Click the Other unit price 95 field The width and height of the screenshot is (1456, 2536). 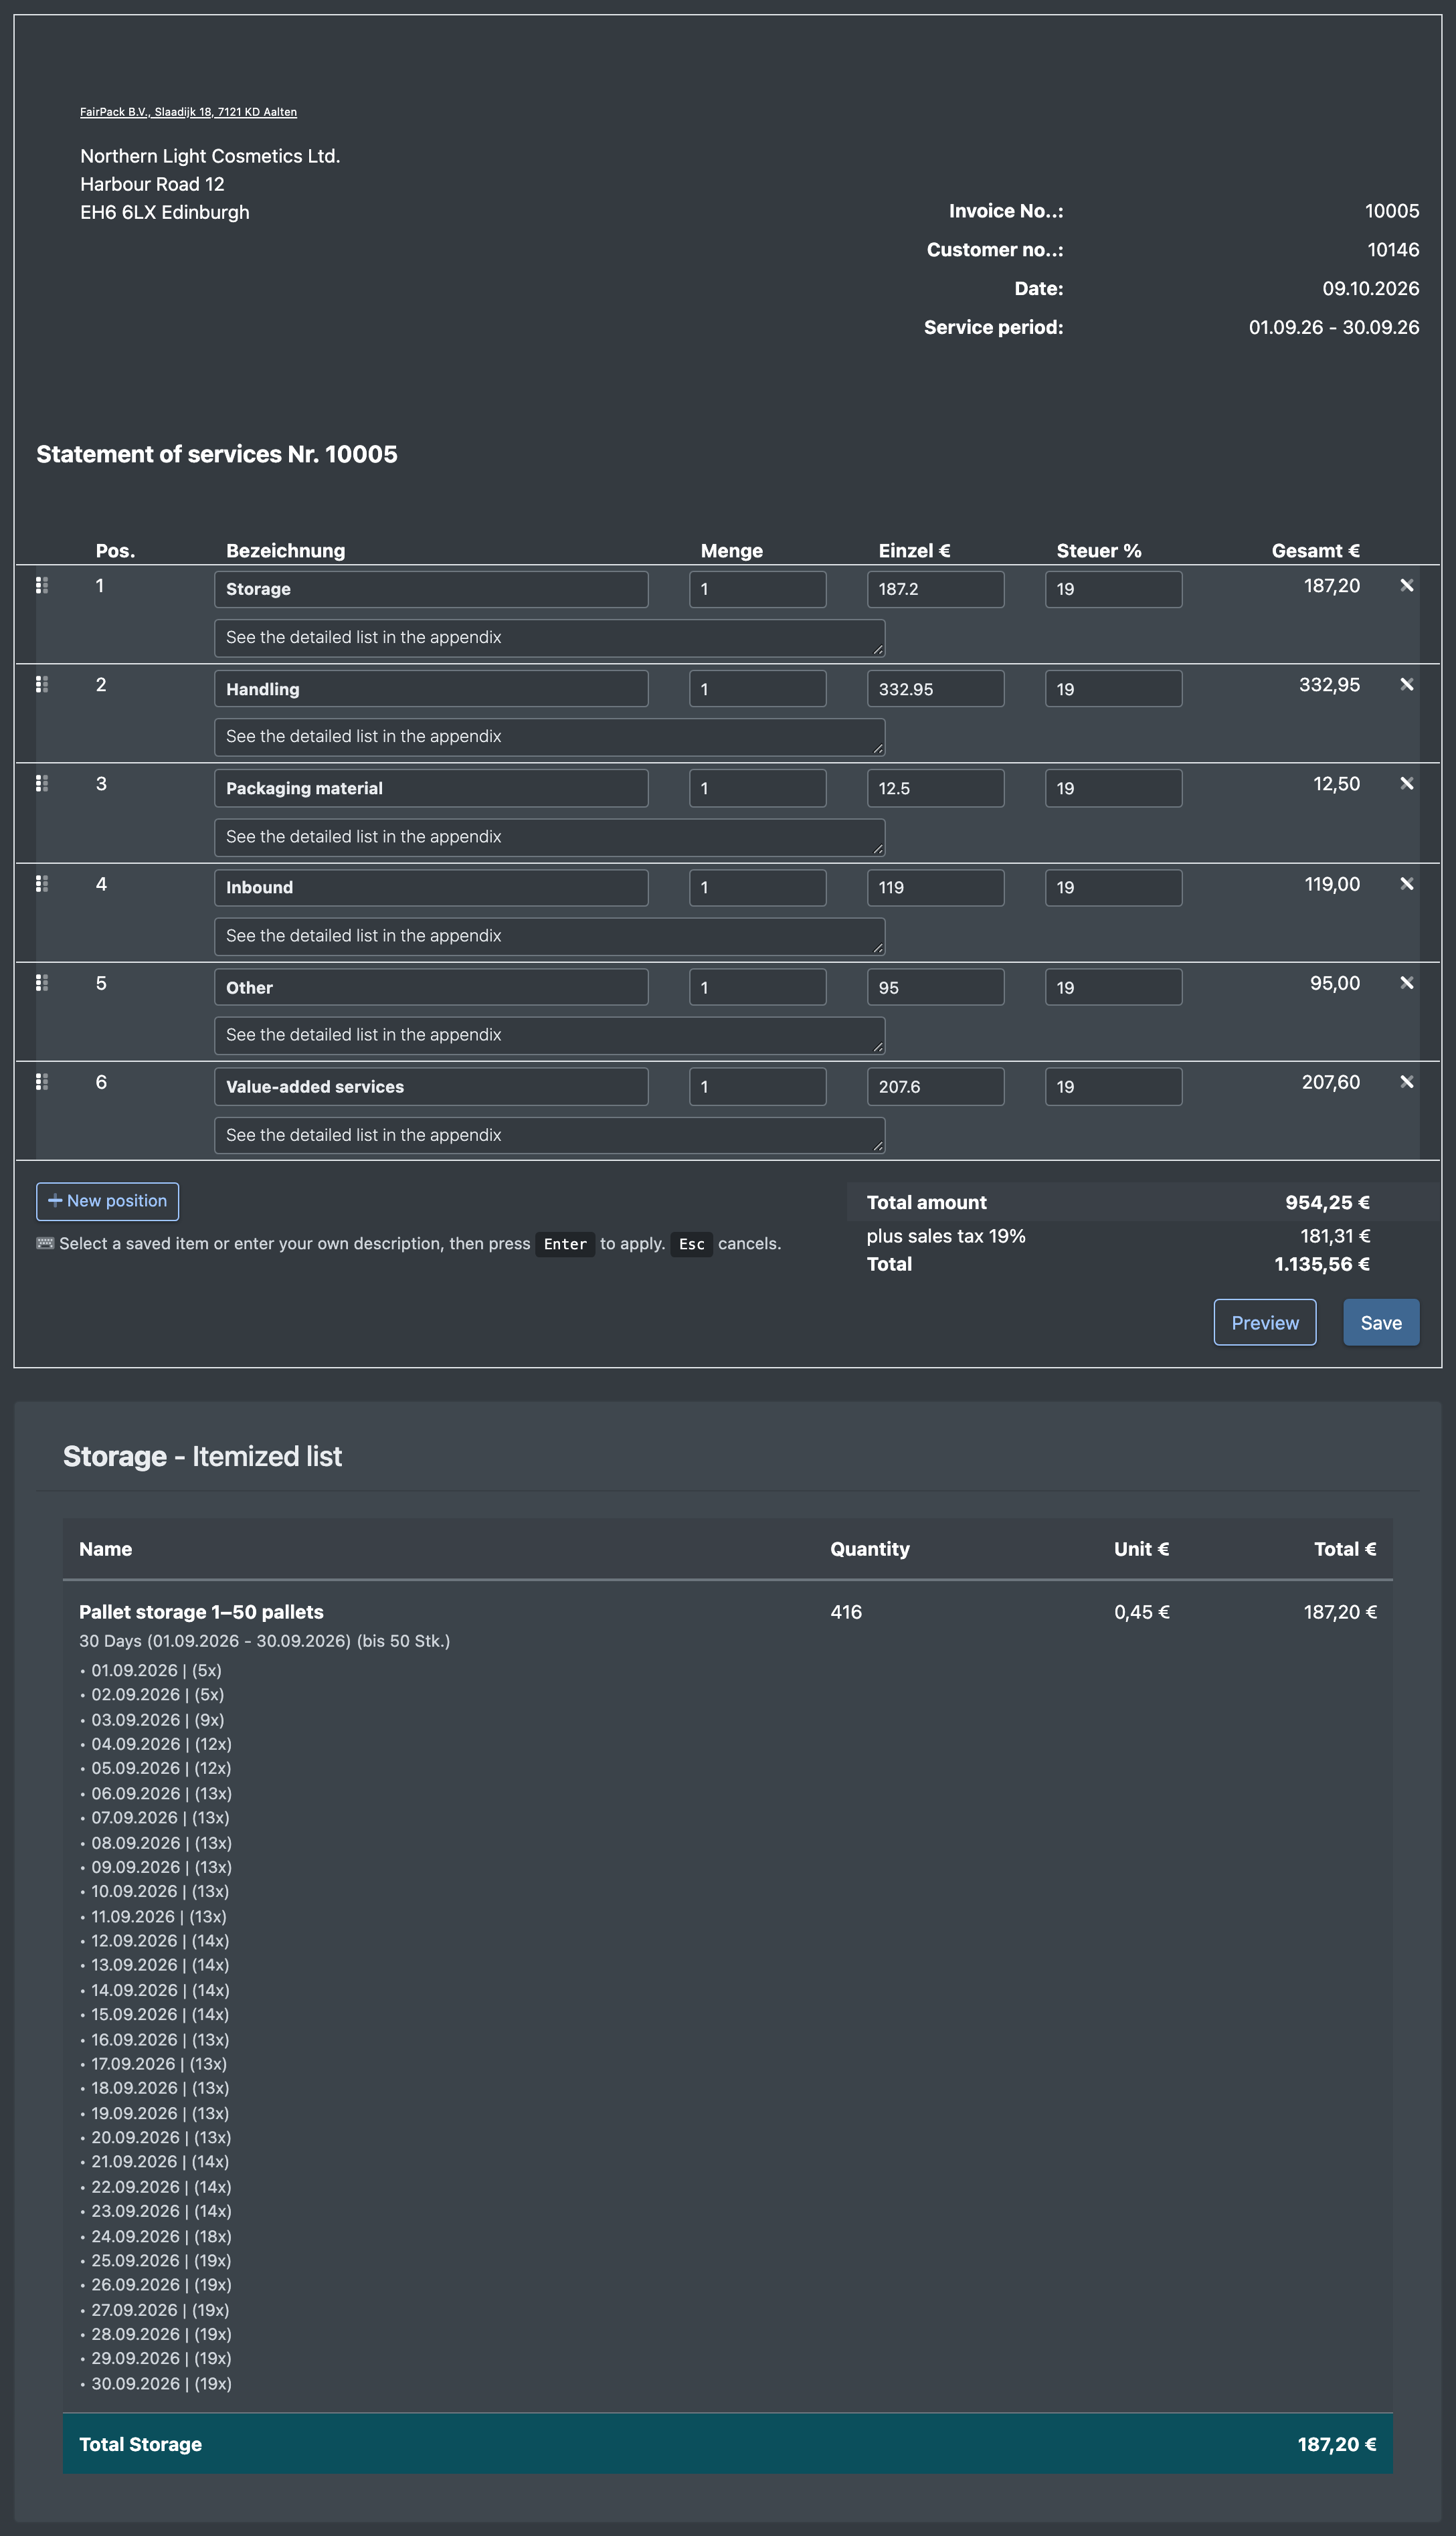pos(935,987)
